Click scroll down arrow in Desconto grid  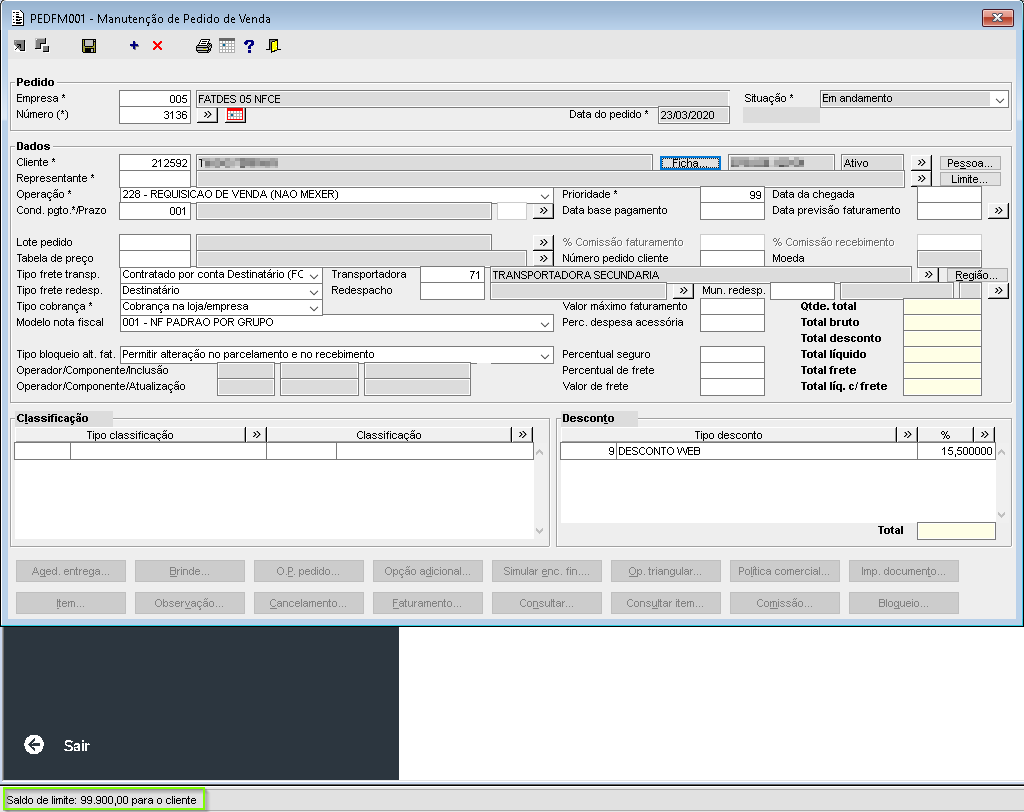point(1001,515)
